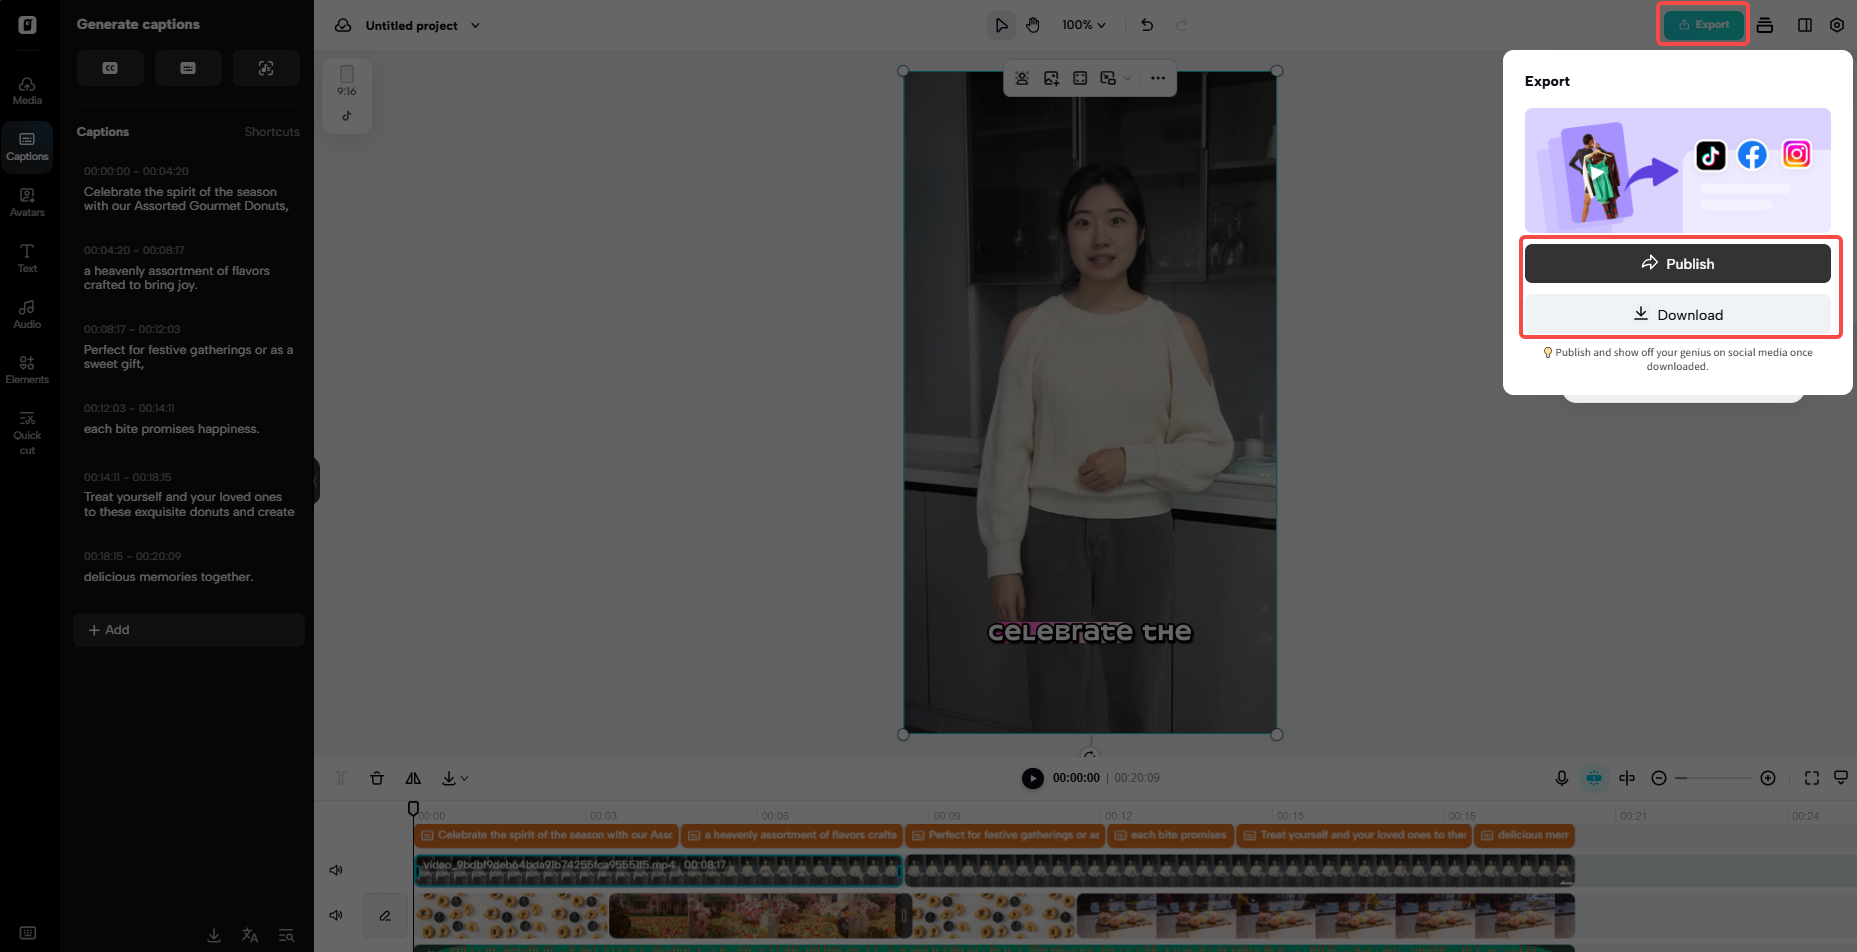Mute the background audio track
This screenshot has height=952, width=1857.
click(x=336, y=915)
